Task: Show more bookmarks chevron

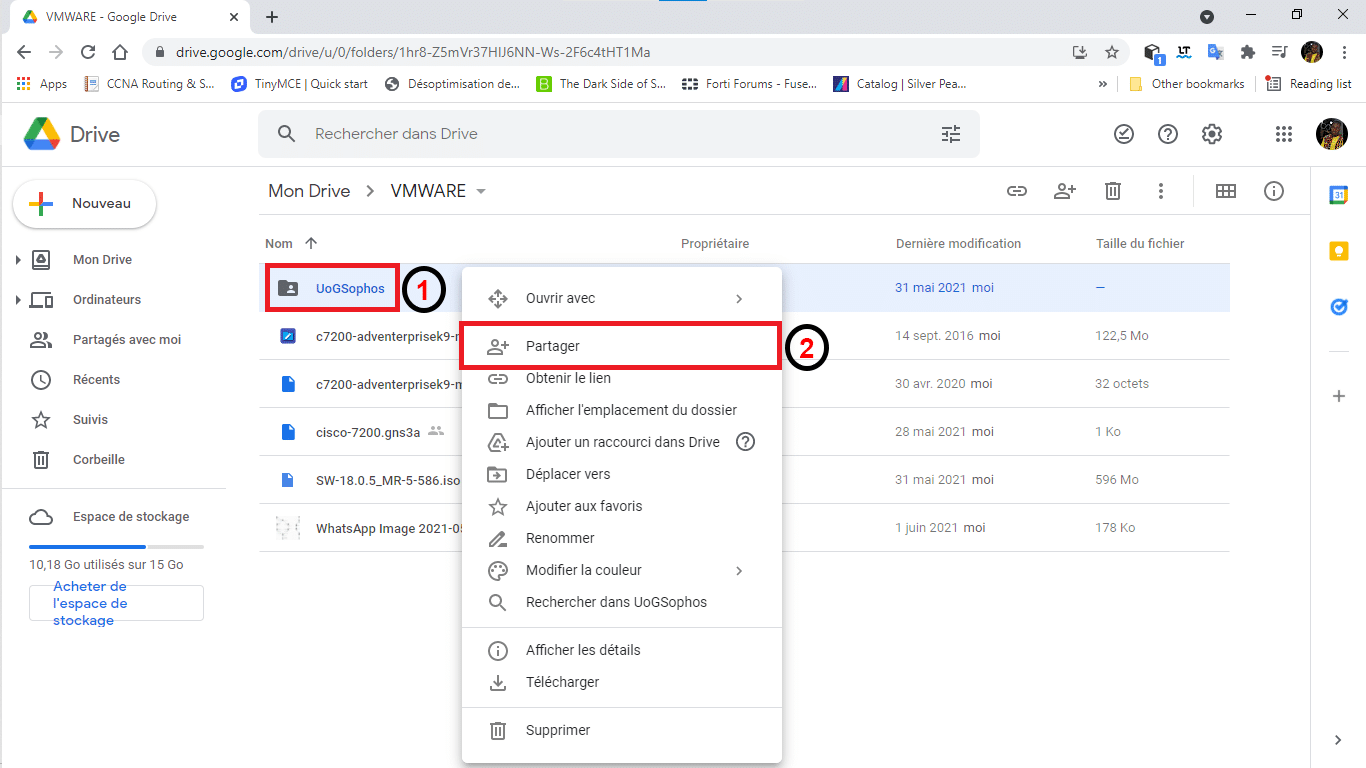Action: [x=1103, y=84]
